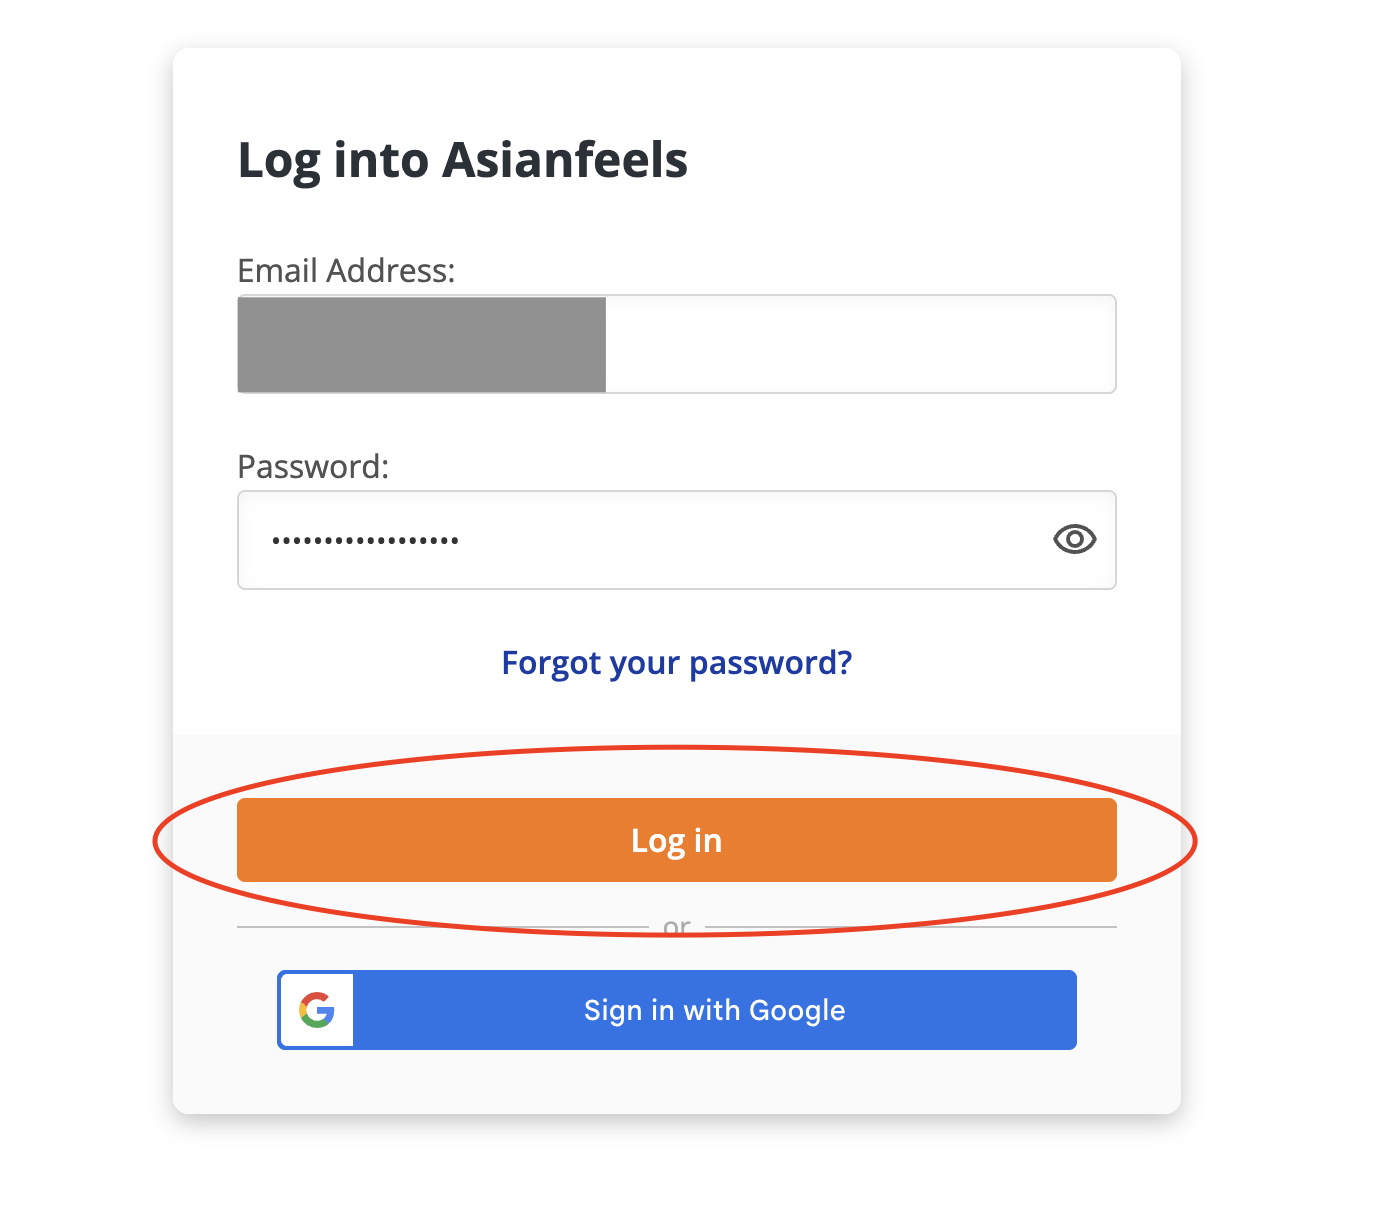Click the Email Address input field
This screenshot has width=1392, height=1206.
[x=676, y=343]
